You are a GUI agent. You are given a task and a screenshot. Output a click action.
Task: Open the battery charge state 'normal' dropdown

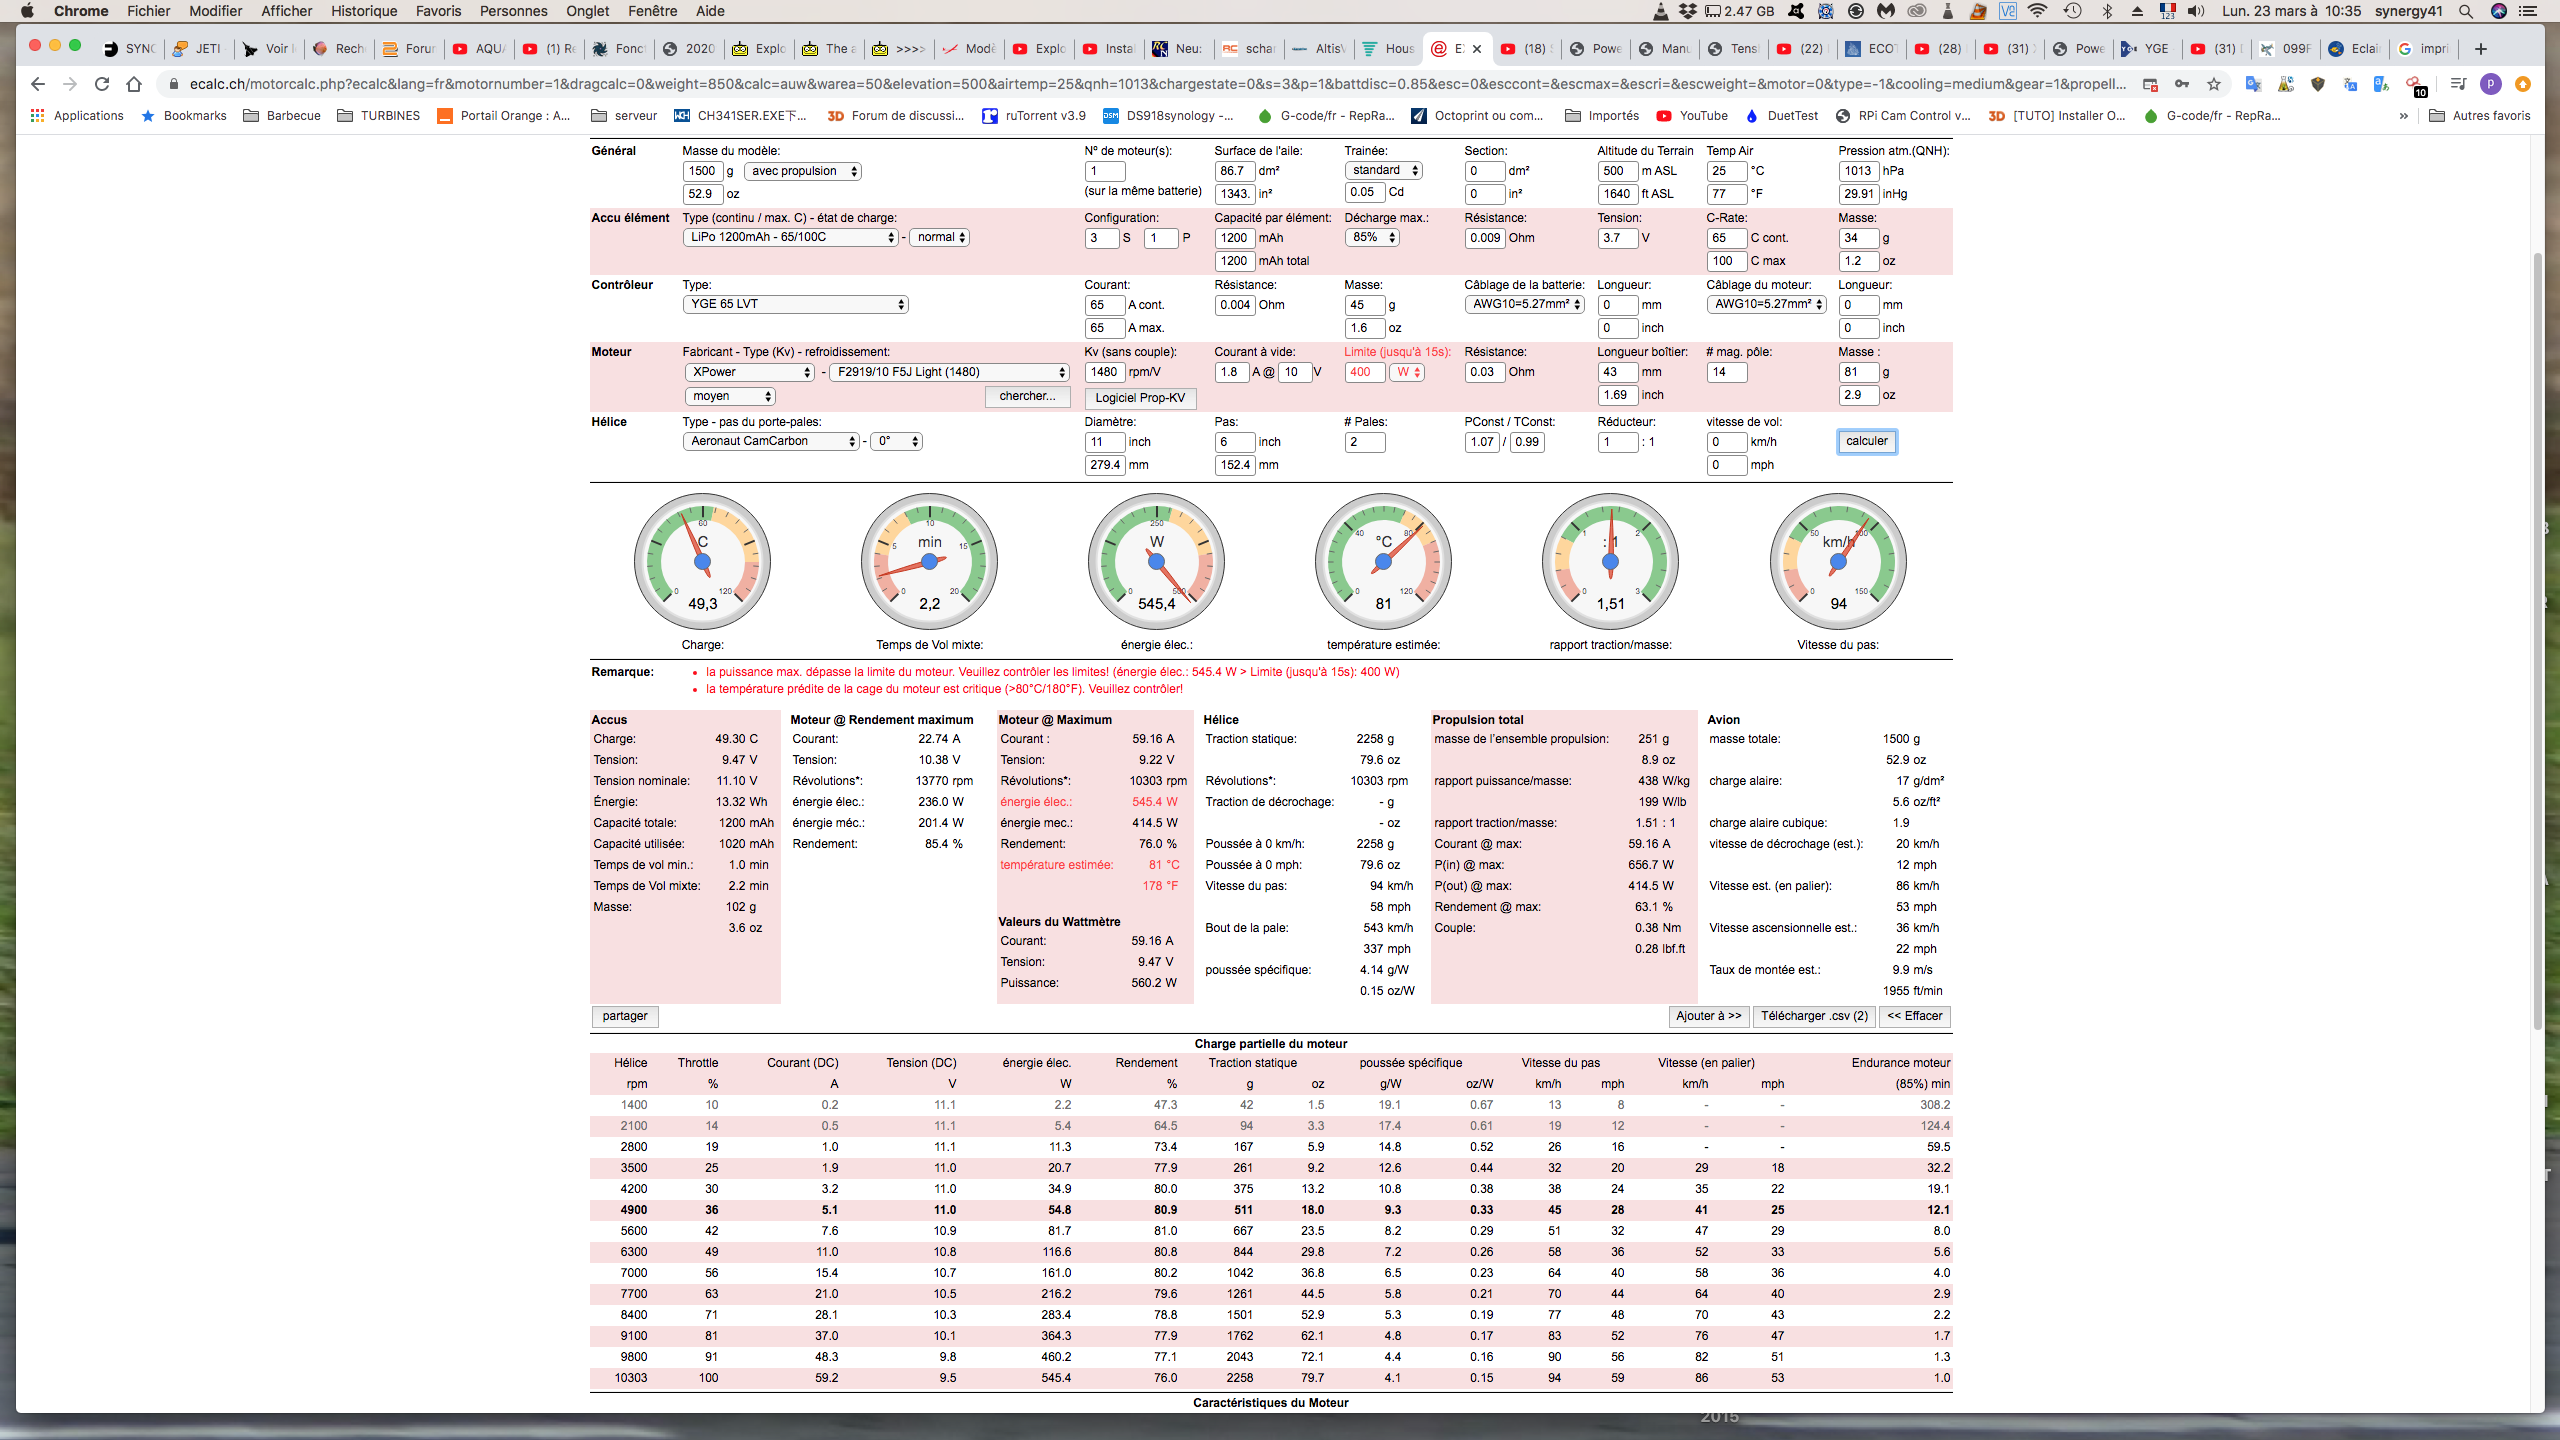click(x=939, y=238)
